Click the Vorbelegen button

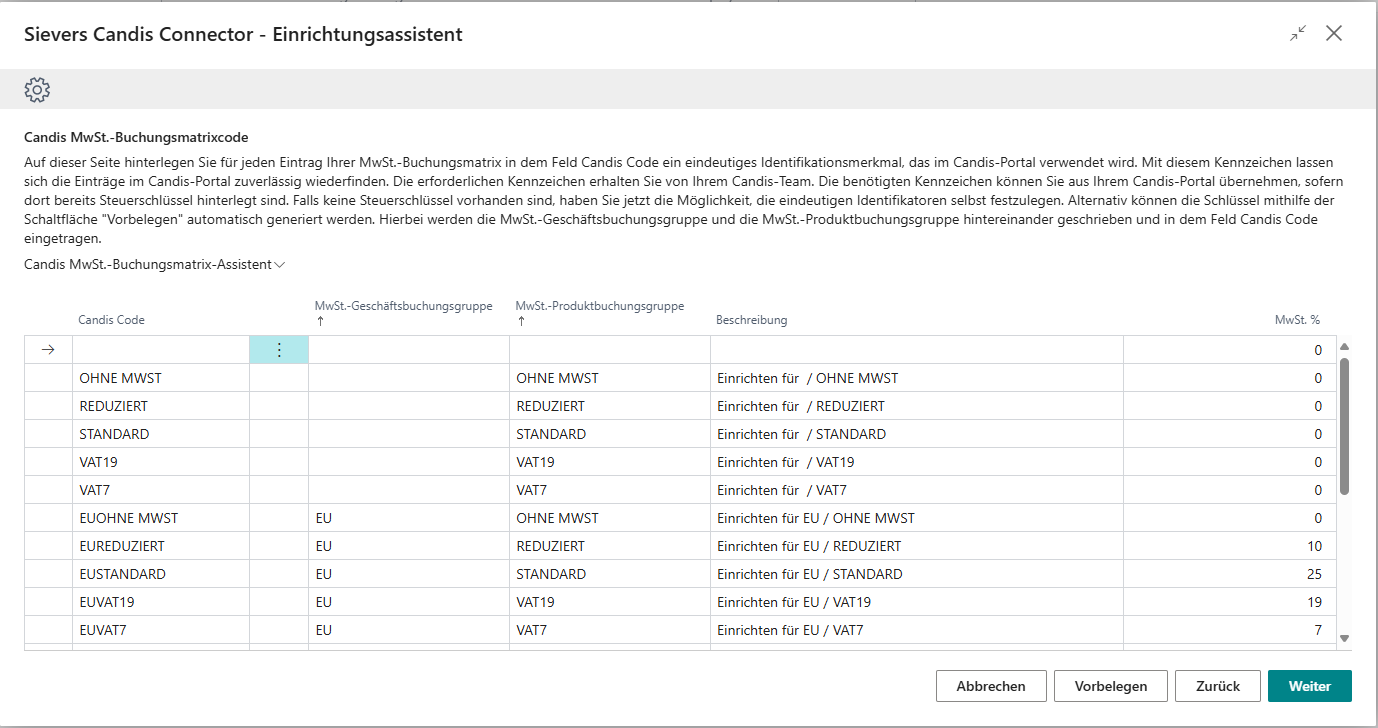pos(1110,686)
